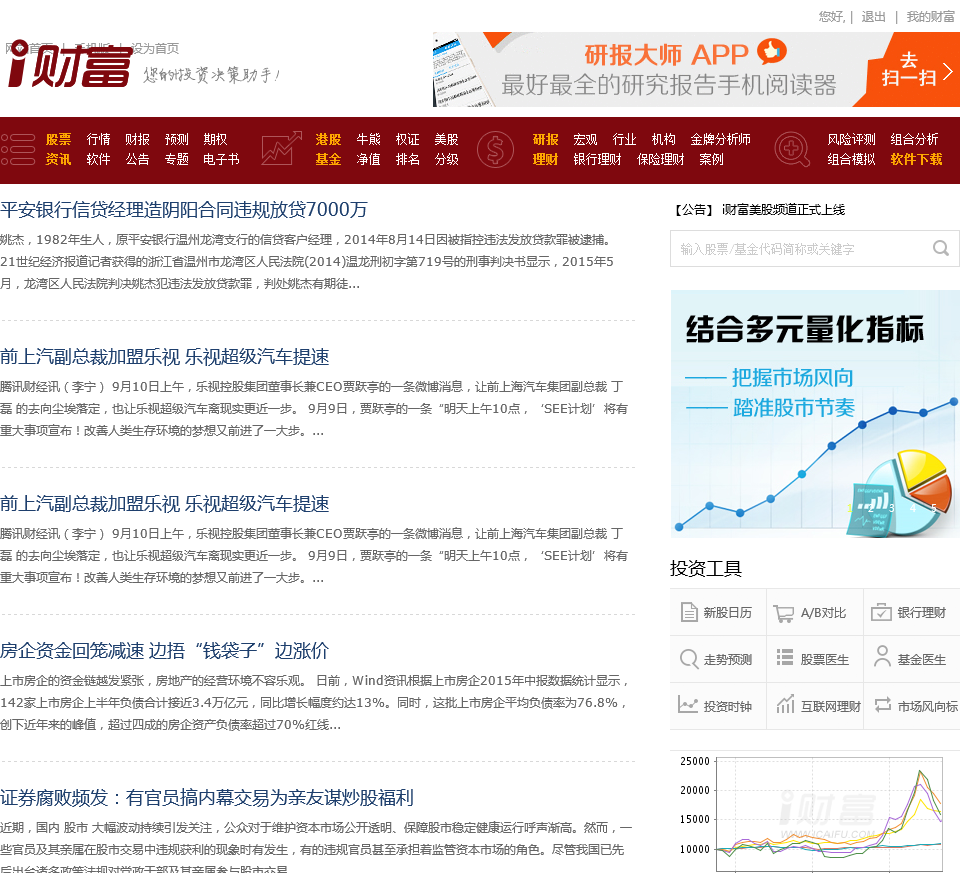Click the 我的财富 link
The image size is (960, 873).
930,17
